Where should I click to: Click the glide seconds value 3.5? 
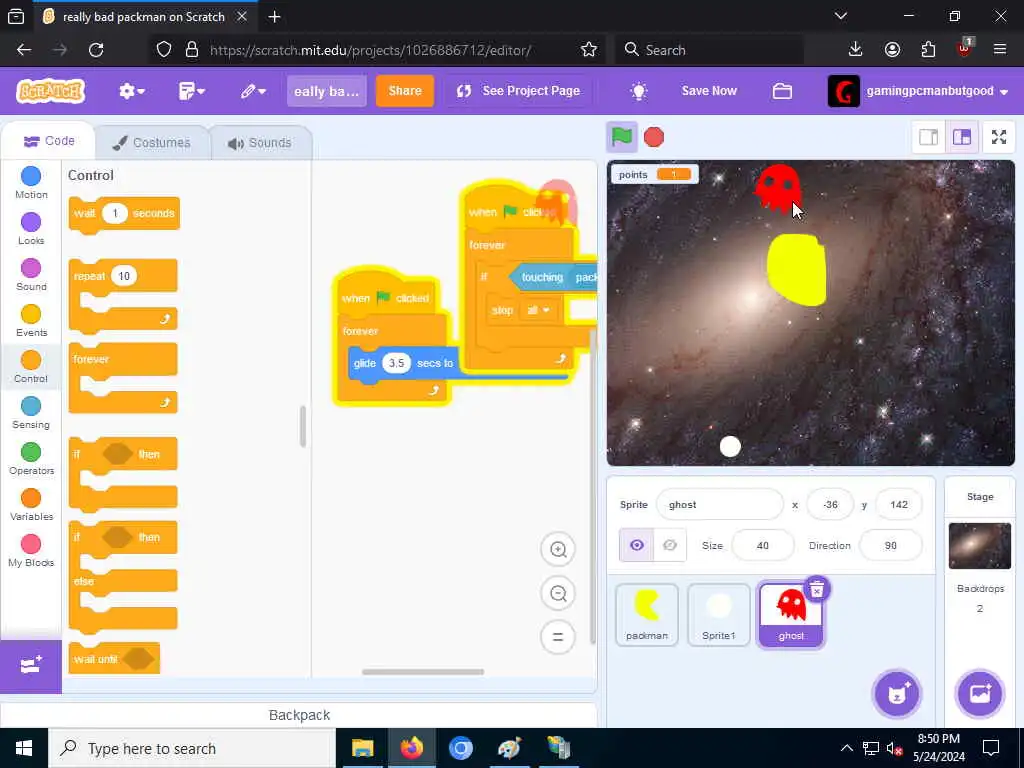click(396, 363)
